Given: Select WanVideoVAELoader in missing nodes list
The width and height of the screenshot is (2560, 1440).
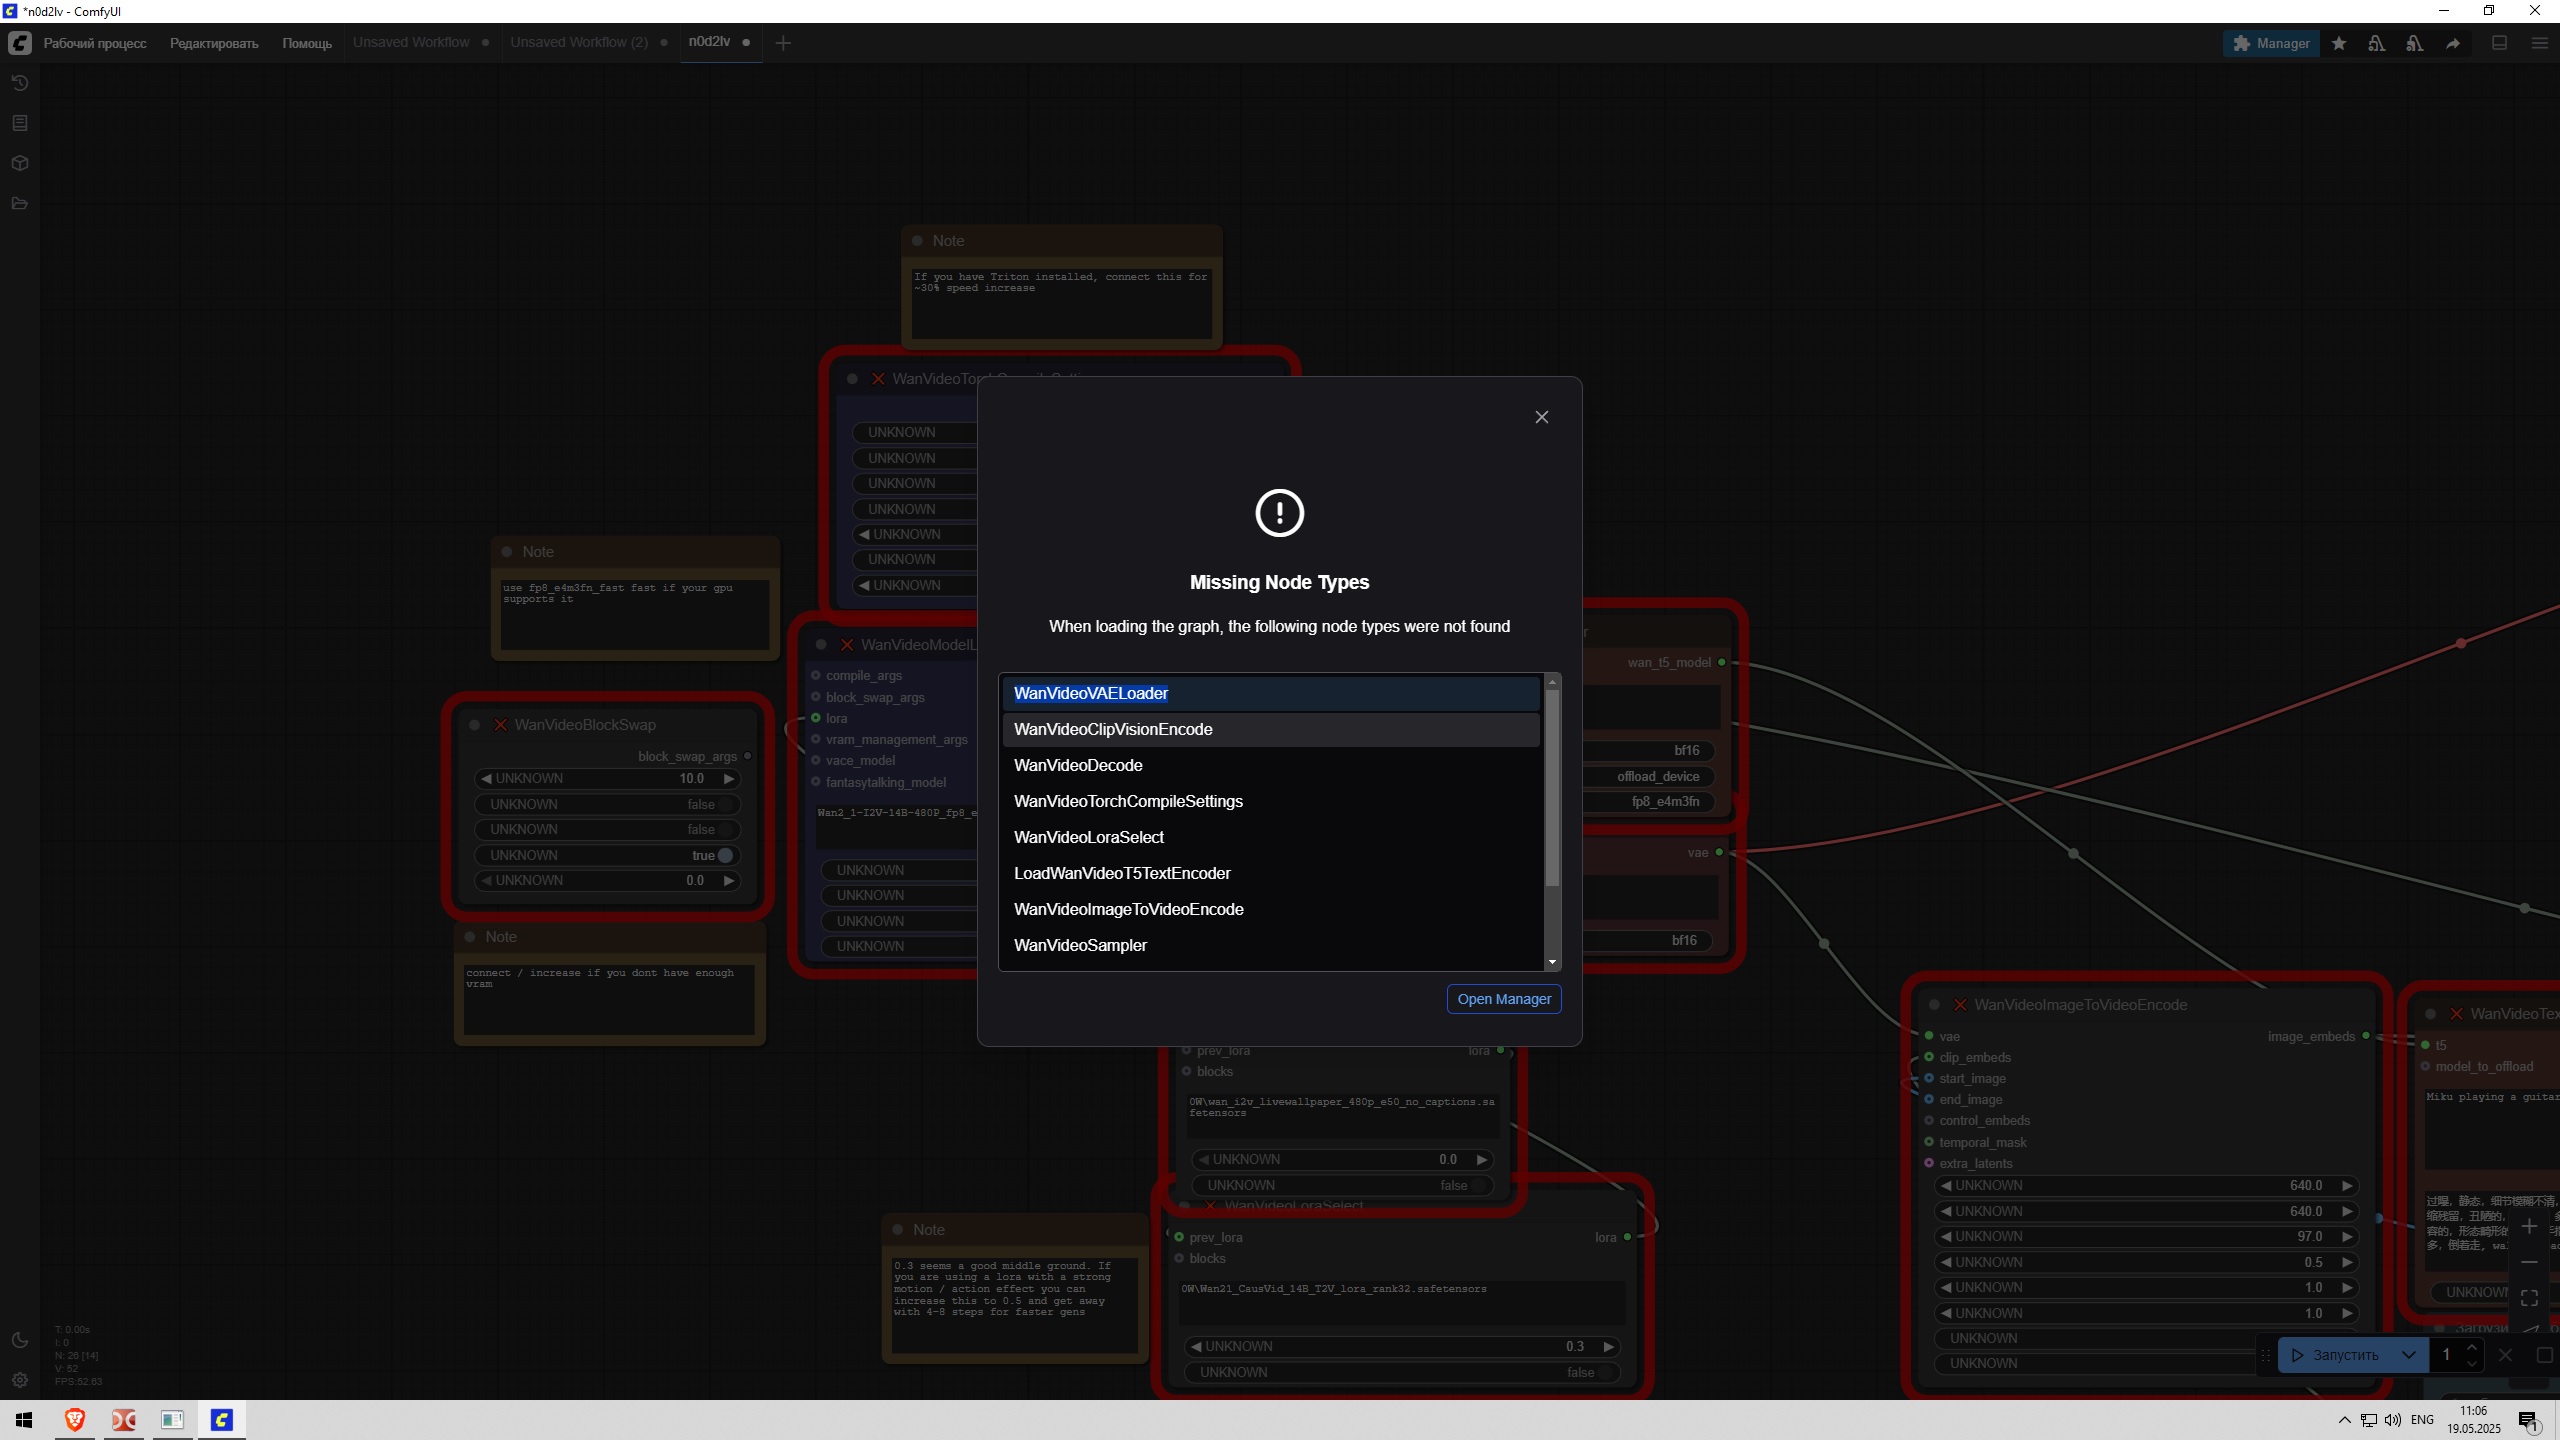Looking at the screenshot, I should (1271, 693).
